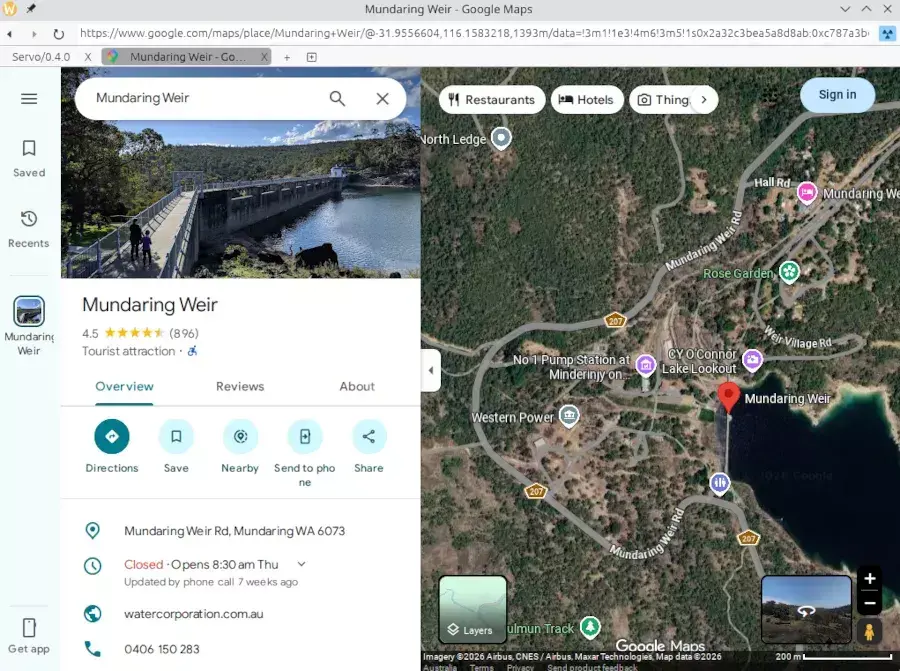Viewport: 900px width, 671px height.
Task: Click Send product feedback link
Action: click(x=592, y=667)
